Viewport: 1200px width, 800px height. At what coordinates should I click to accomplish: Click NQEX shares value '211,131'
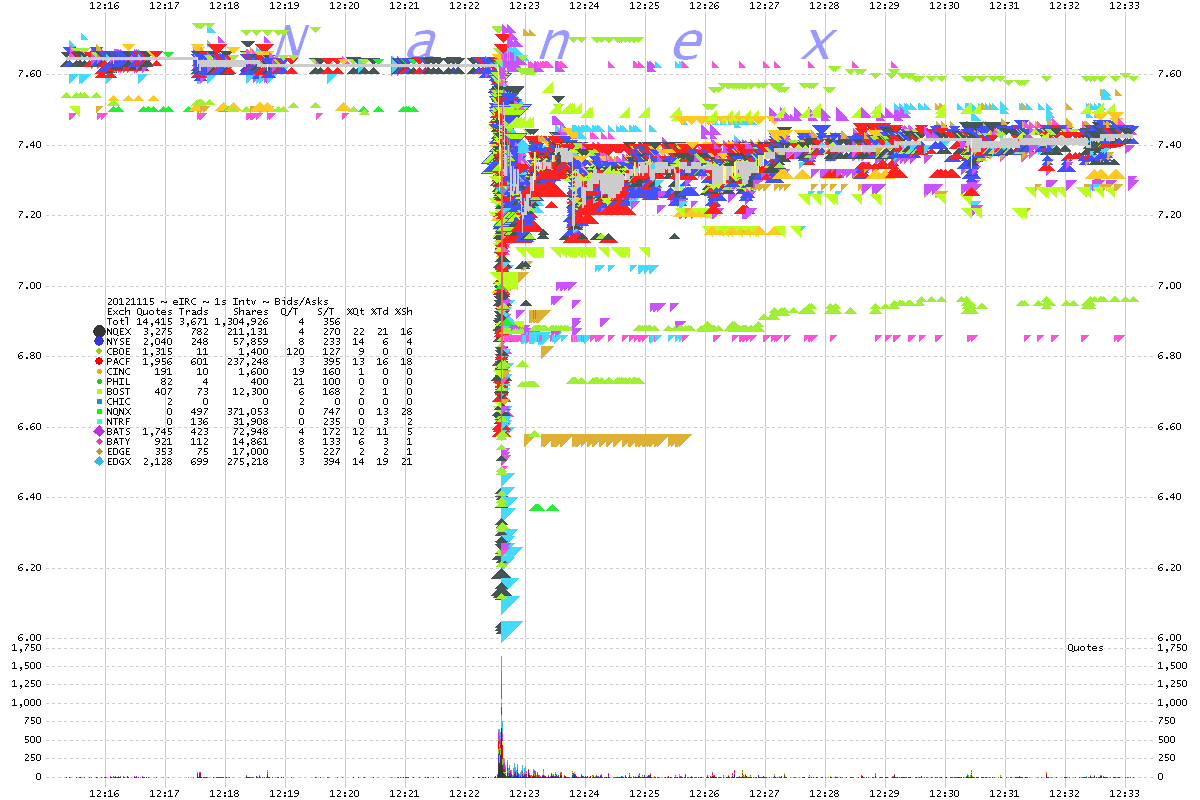click(248, 331)
